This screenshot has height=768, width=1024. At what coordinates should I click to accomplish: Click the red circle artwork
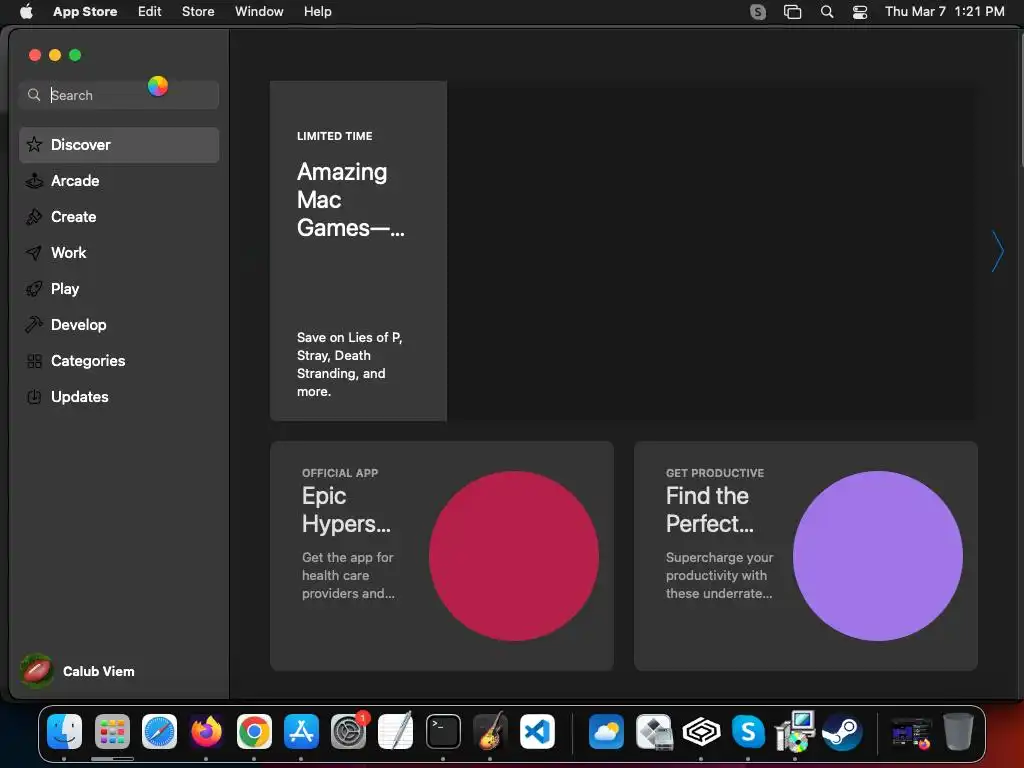514,556
